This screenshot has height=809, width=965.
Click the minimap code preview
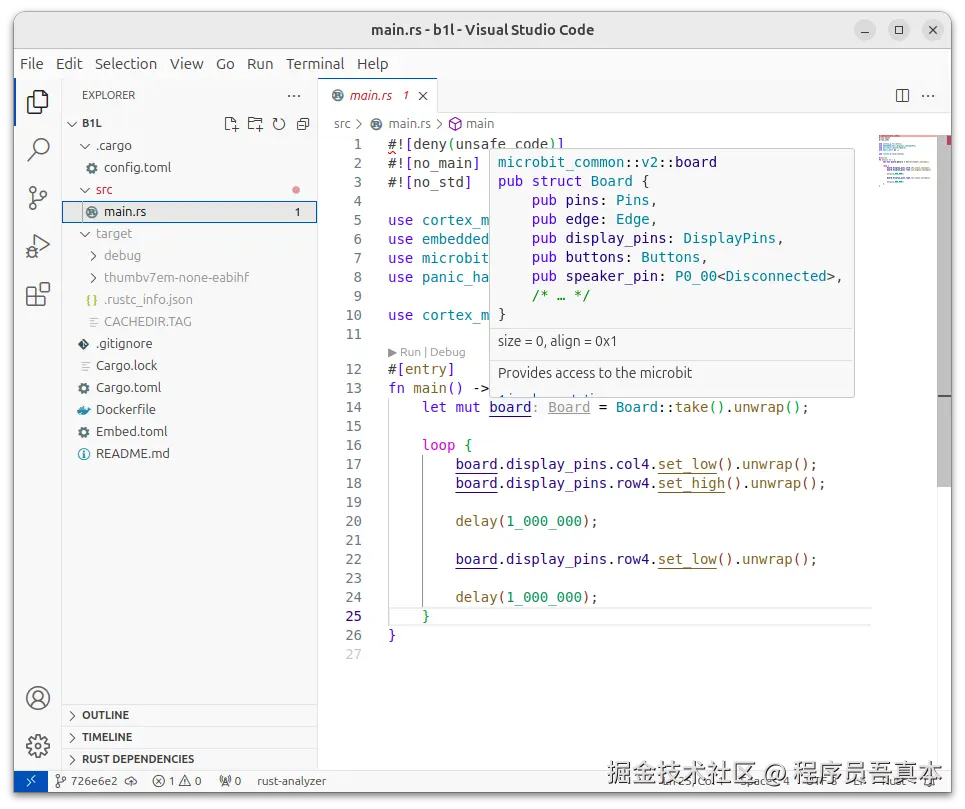(x=905, y=161)
